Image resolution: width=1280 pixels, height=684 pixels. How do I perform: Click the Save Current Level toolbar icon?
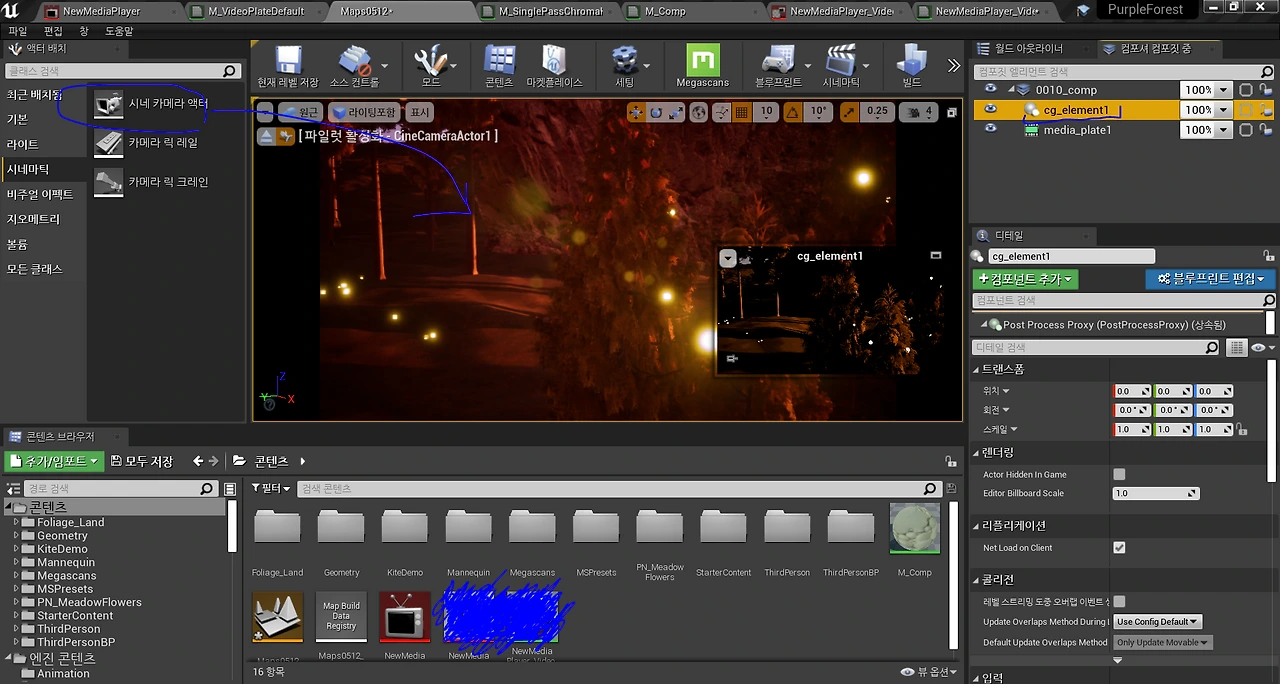click(x=288, y=62)
